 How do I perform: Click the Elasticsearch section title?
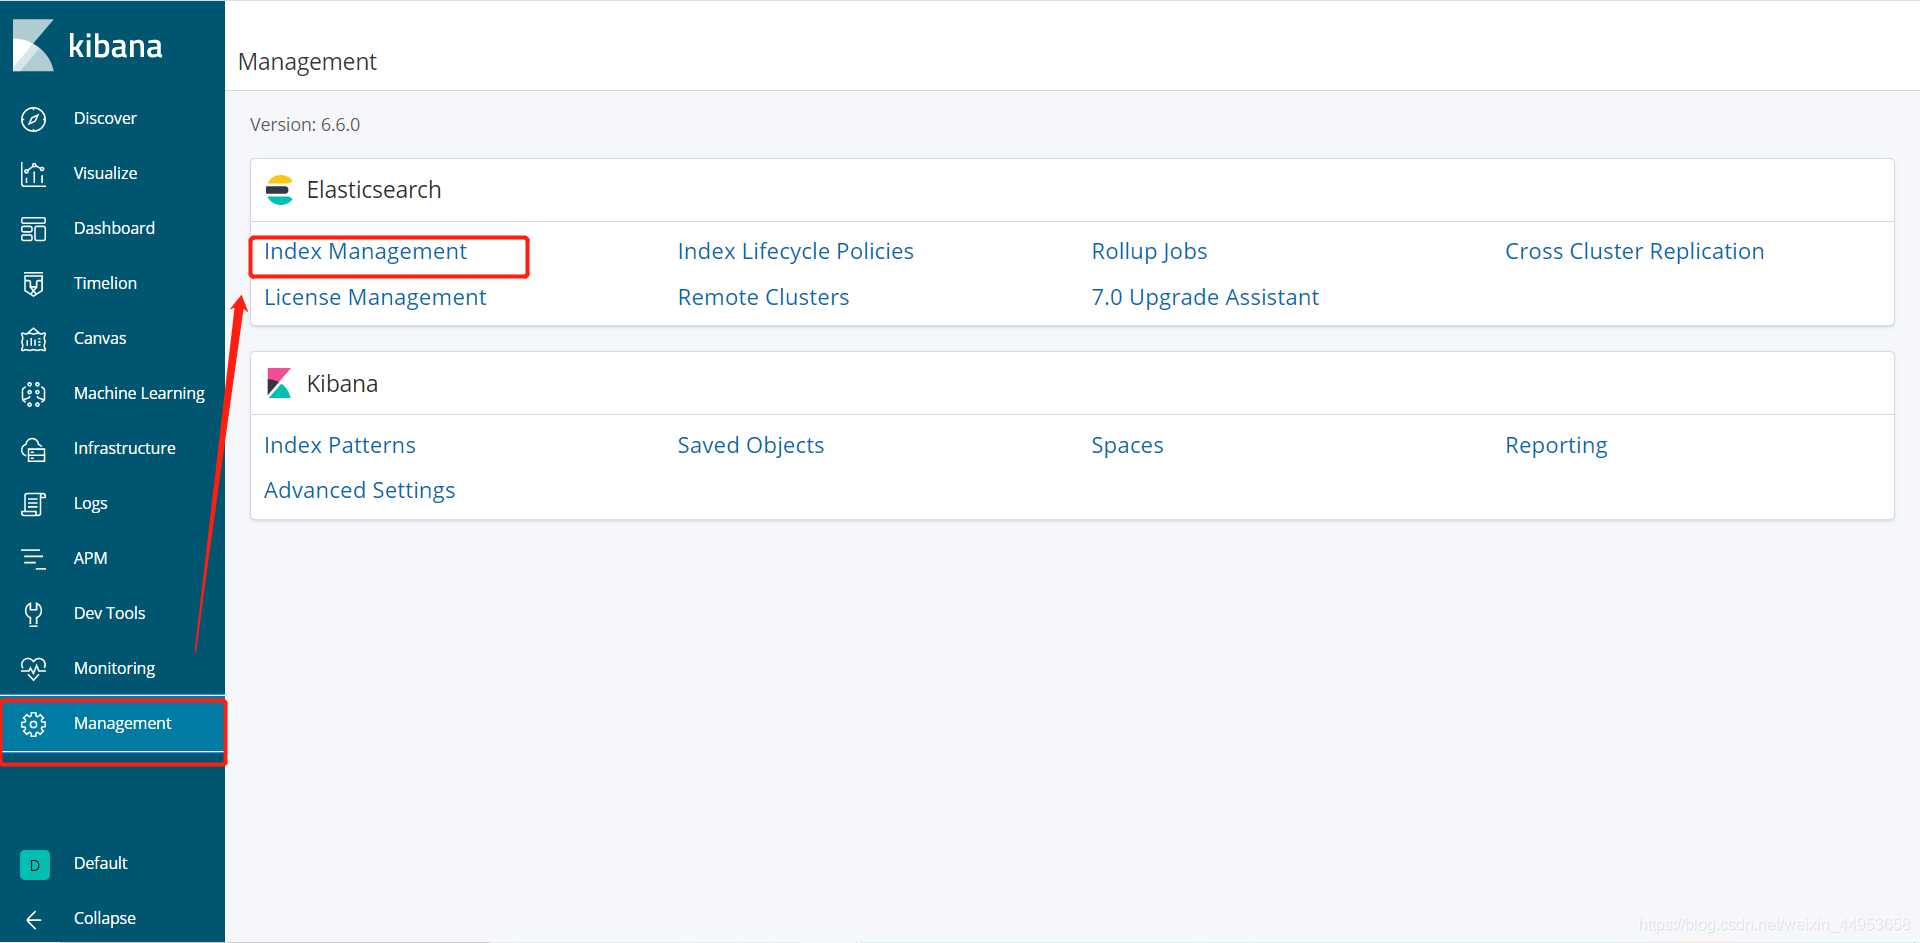[x=374, y=190]
